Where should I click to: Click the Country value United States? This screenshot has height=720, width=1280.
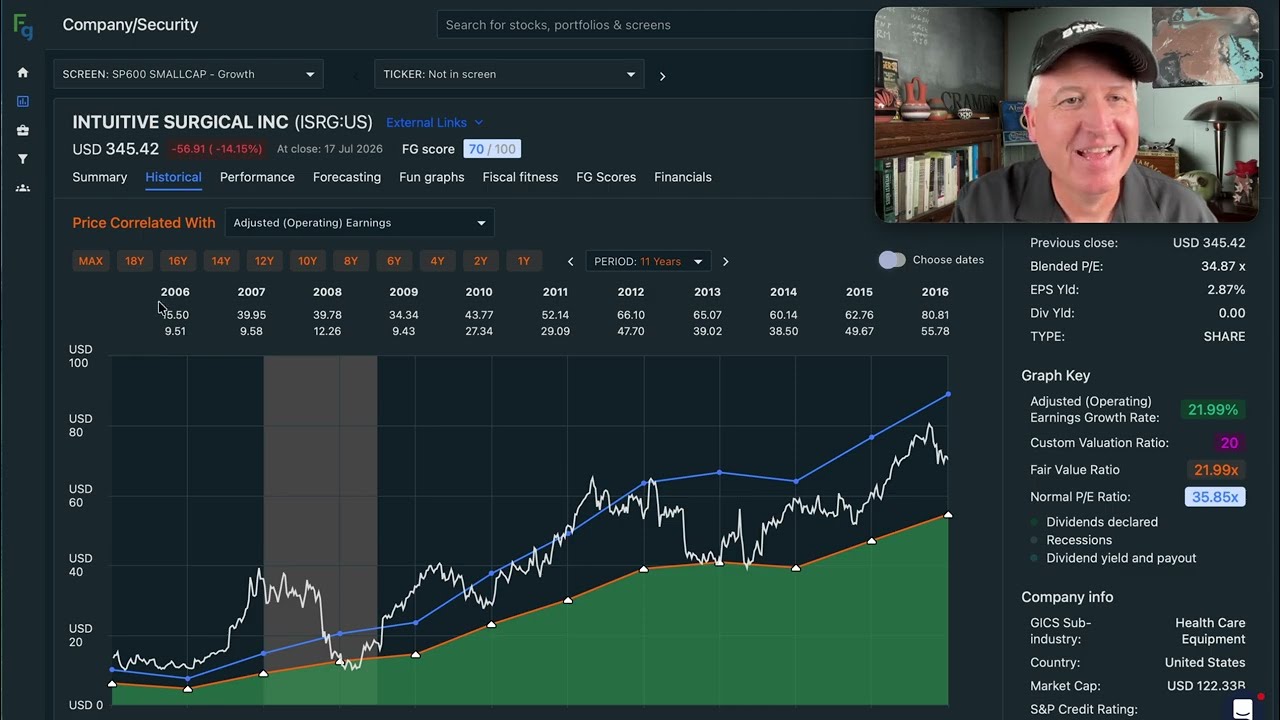[x=1205, y=663]
